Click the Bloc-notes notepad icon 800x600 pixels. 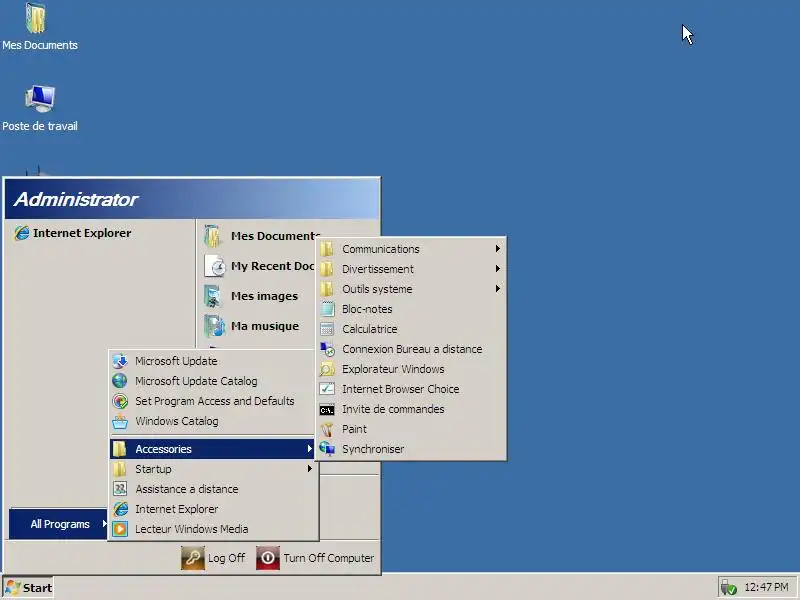point(327,309)
